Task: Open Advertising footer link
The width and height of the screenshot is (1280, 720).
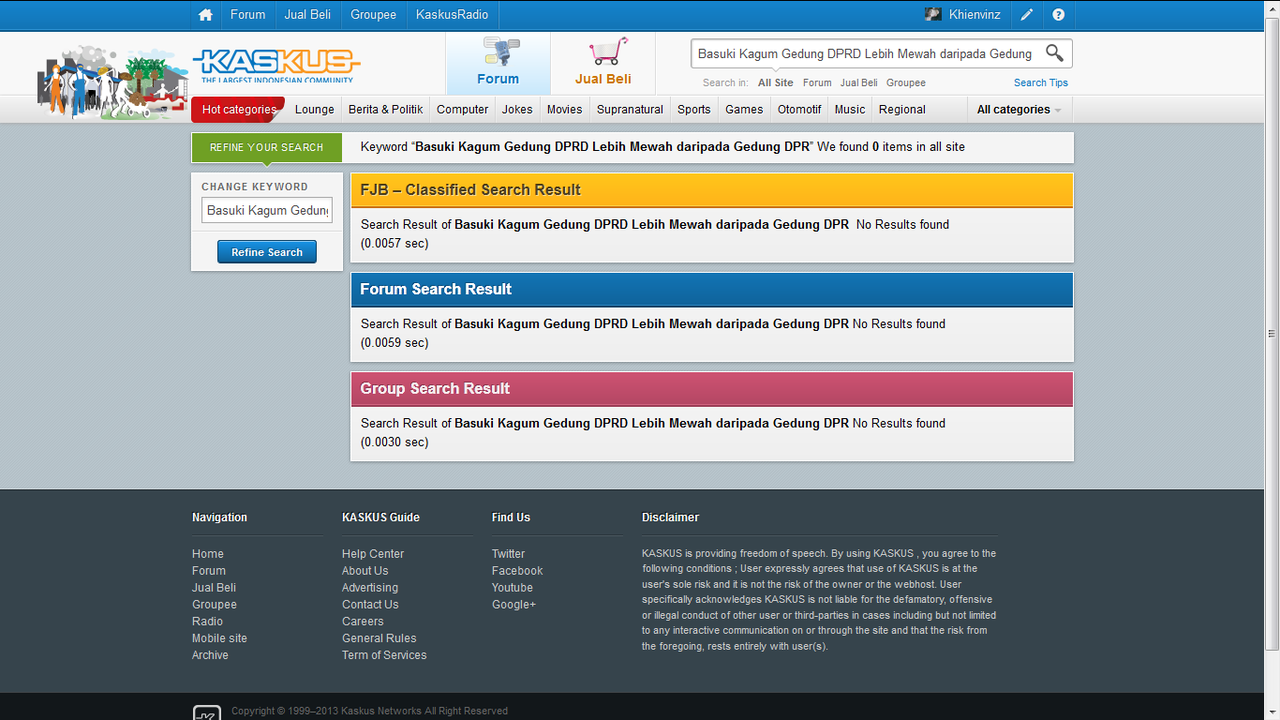Action: click(x=370, y=588)
